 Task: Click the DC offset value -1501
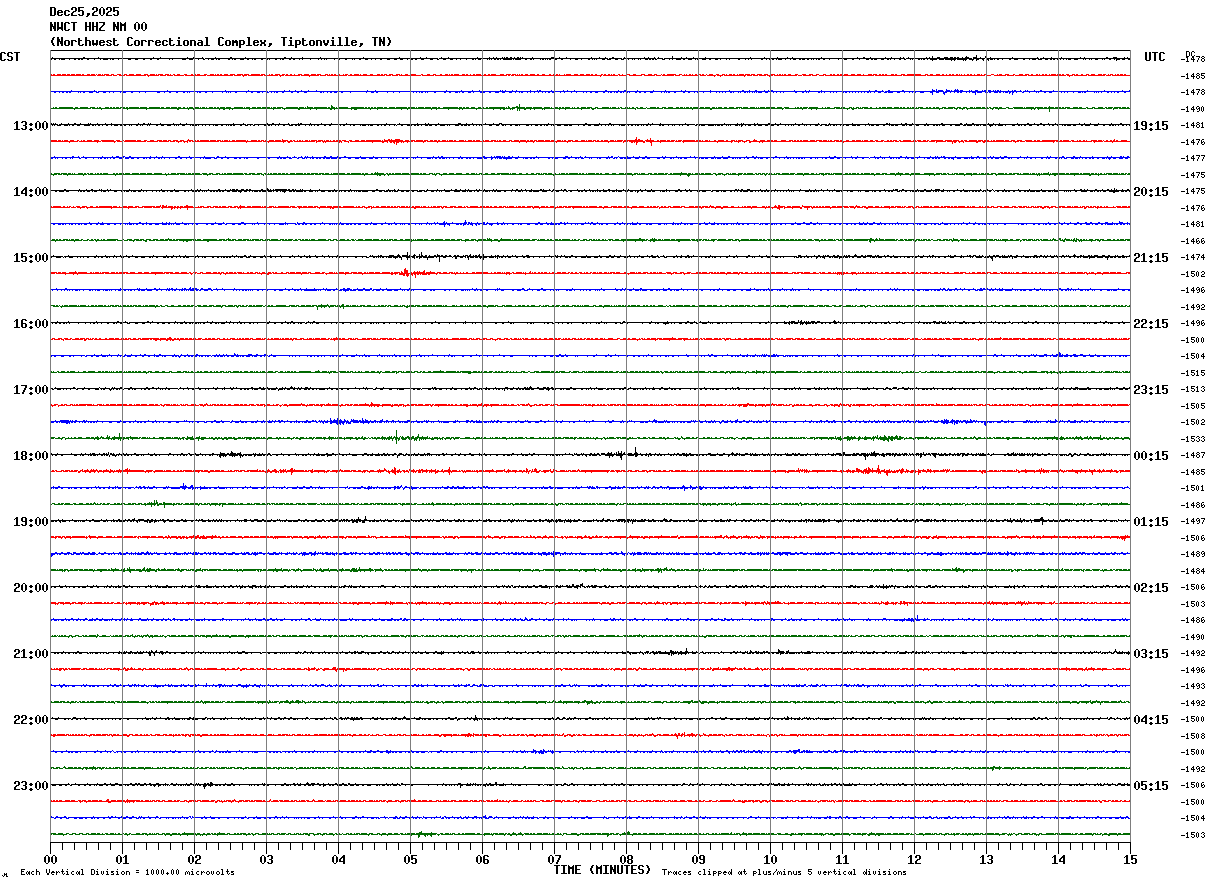click(x=1193, y=488)
